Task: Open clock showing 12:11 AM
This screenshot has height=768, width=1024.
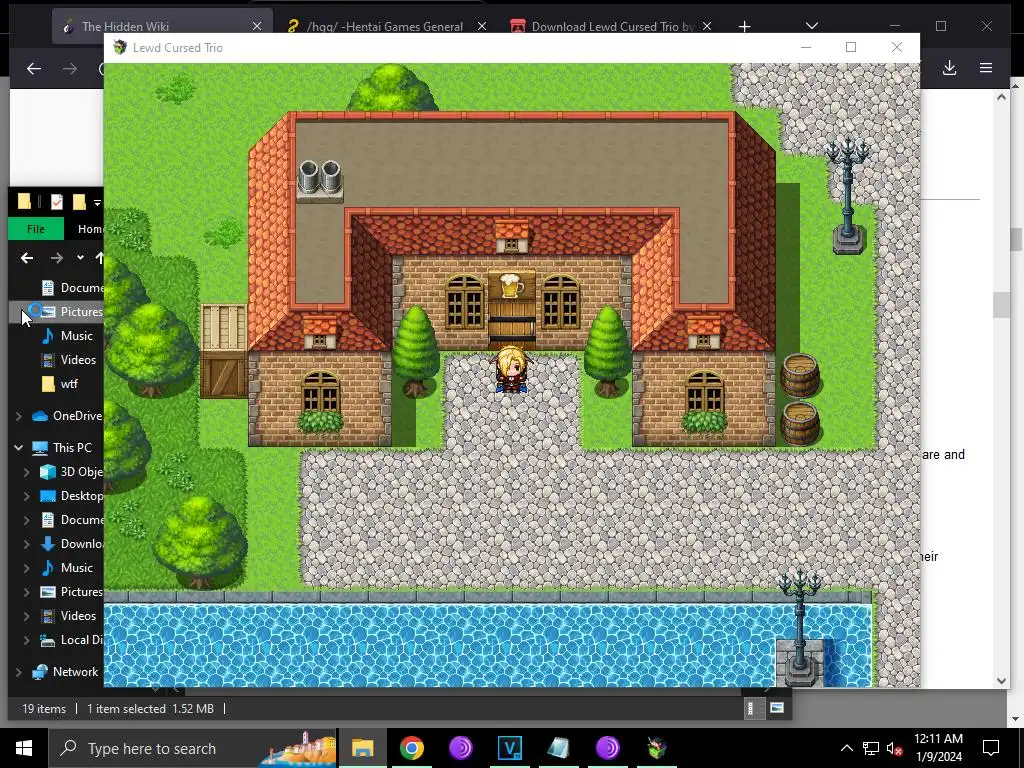Action: click(x=938, y=748)
